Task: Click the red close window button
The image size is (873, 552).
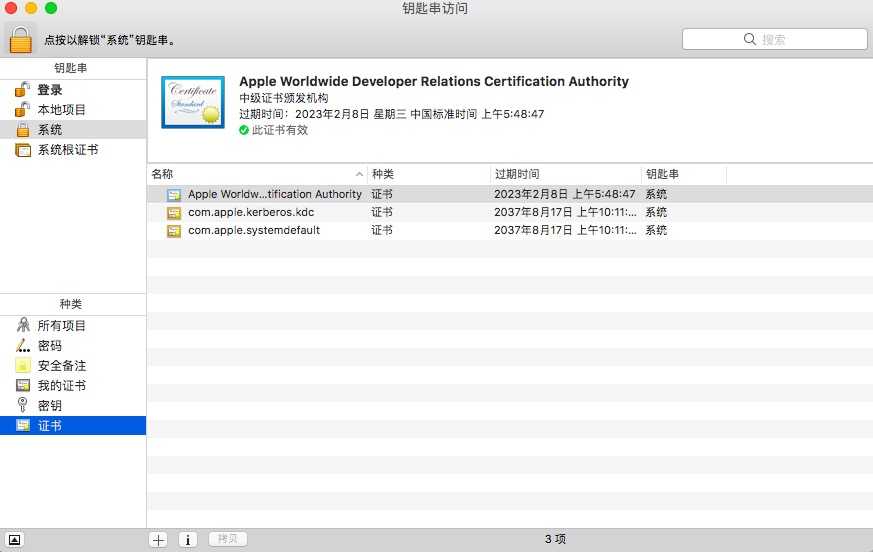Action: [11, 8]
